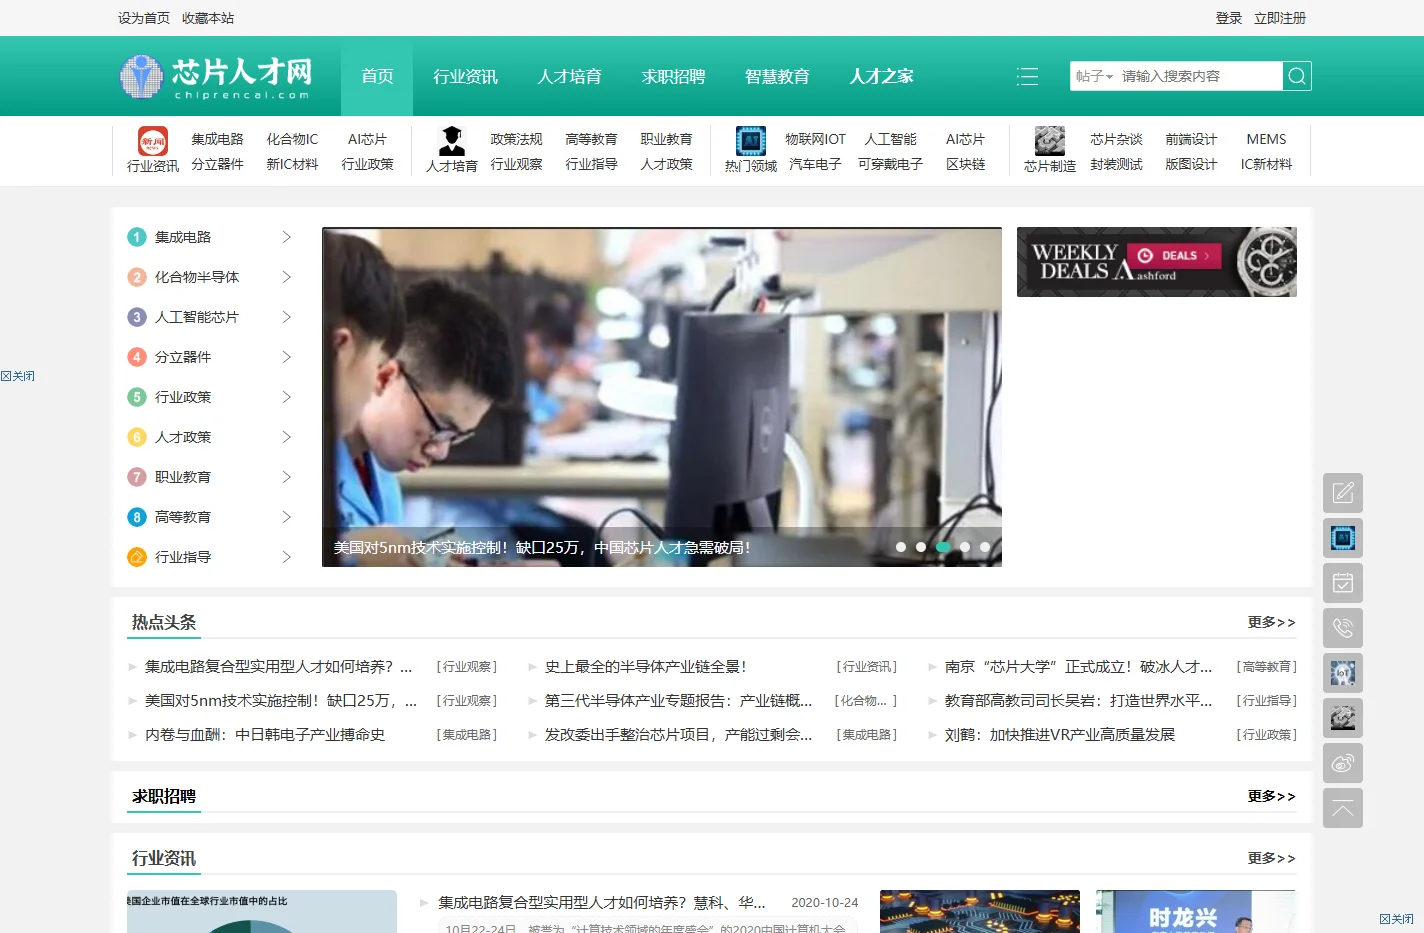This screenshot has height=933, width=1424.
Task: Open the 人才之家 navigation tab
Action: tap(881, 76)
